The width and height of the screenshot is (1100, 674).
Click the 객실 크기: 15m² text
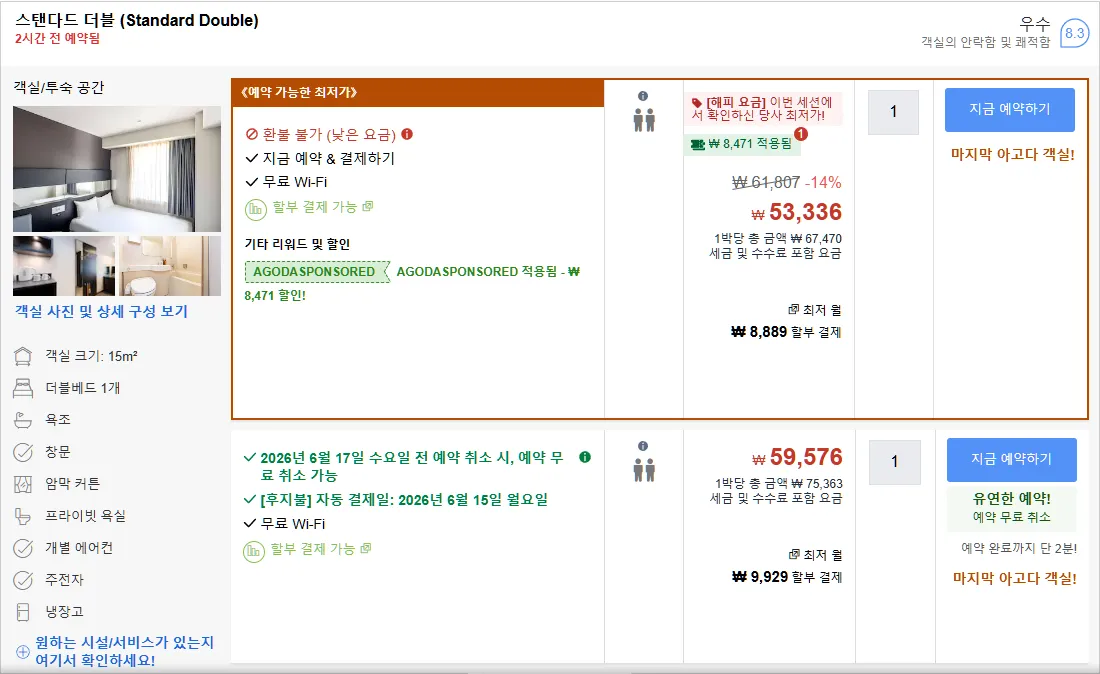pos(91,356)
